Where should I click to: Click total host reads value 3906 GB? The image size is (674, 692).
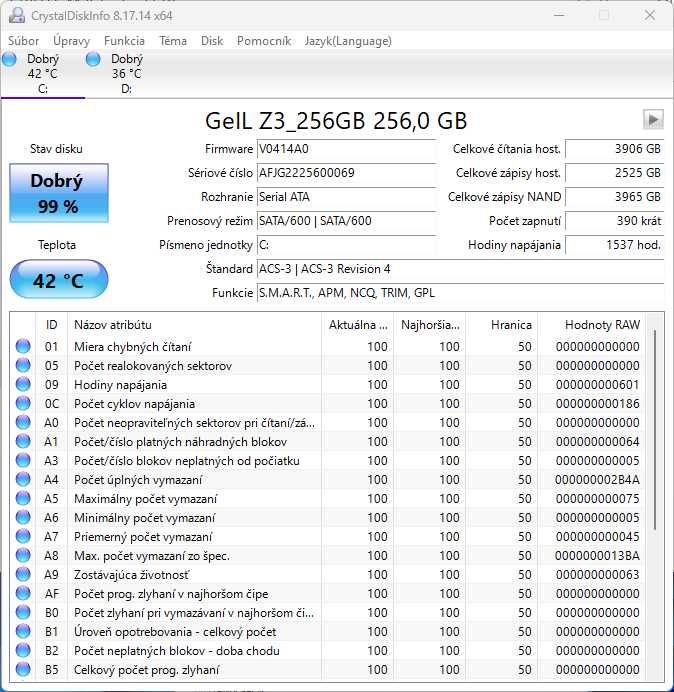(614, 149)
